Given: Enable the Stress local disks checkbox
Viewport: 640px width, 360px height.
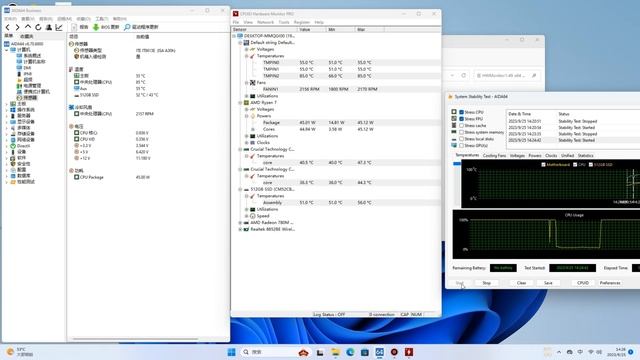Looking at the screenshot, I should tap(462, 139).
